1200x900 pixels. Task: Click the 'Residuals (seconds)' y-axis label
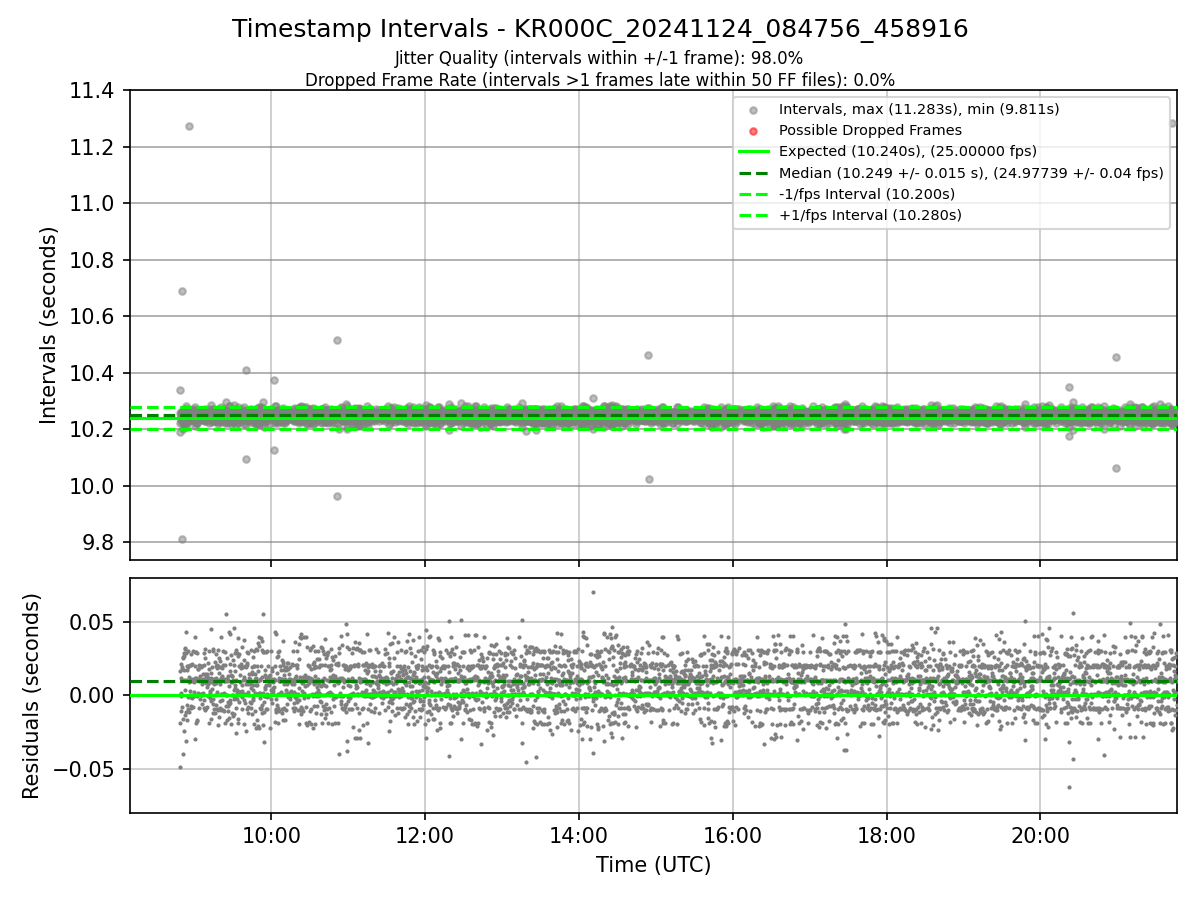pyautogui.click(x=32, y=696)
